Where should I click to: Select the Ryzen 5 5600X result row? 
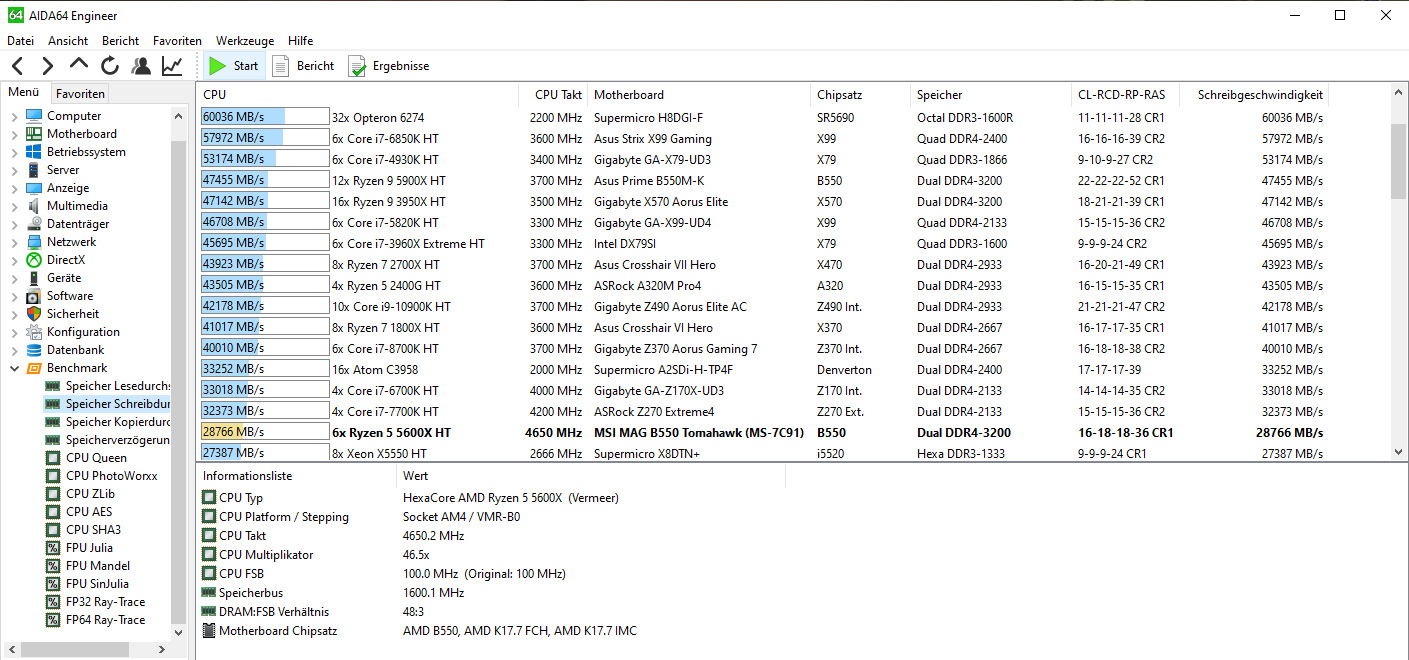pyautogui.click(x=700, y=433)
